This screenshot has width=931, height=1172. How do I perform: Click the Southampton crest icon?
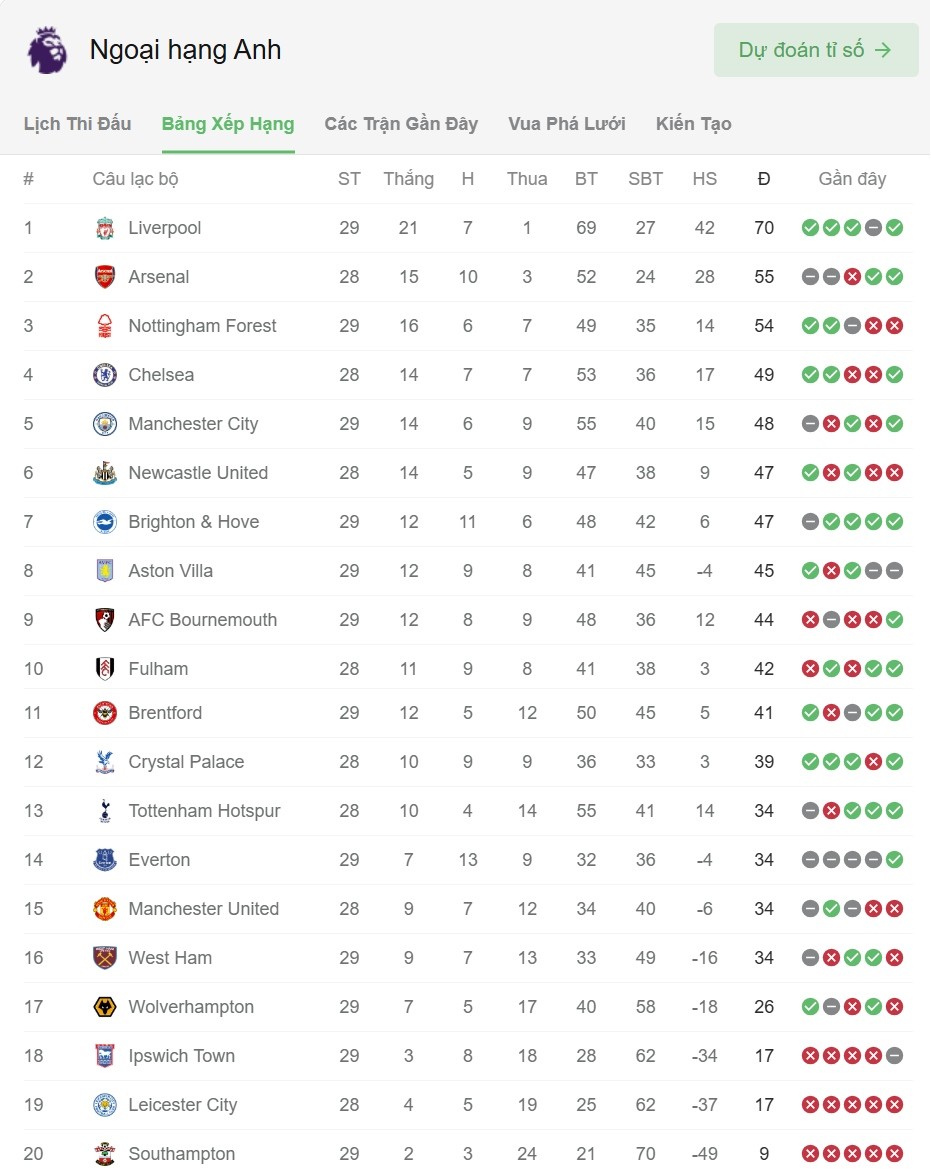point(105,1154)
